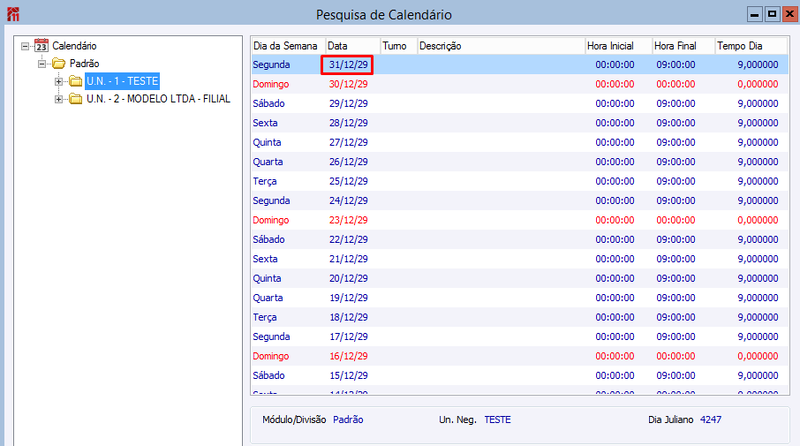The width and height of the screenshot is (800, 446).
Task: Collapse the Padrão tree node
Action: coord(42,64)
